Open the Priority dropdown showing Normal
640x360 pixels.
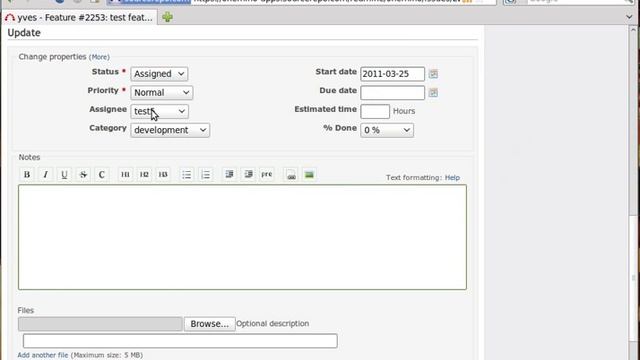(162, 93)
